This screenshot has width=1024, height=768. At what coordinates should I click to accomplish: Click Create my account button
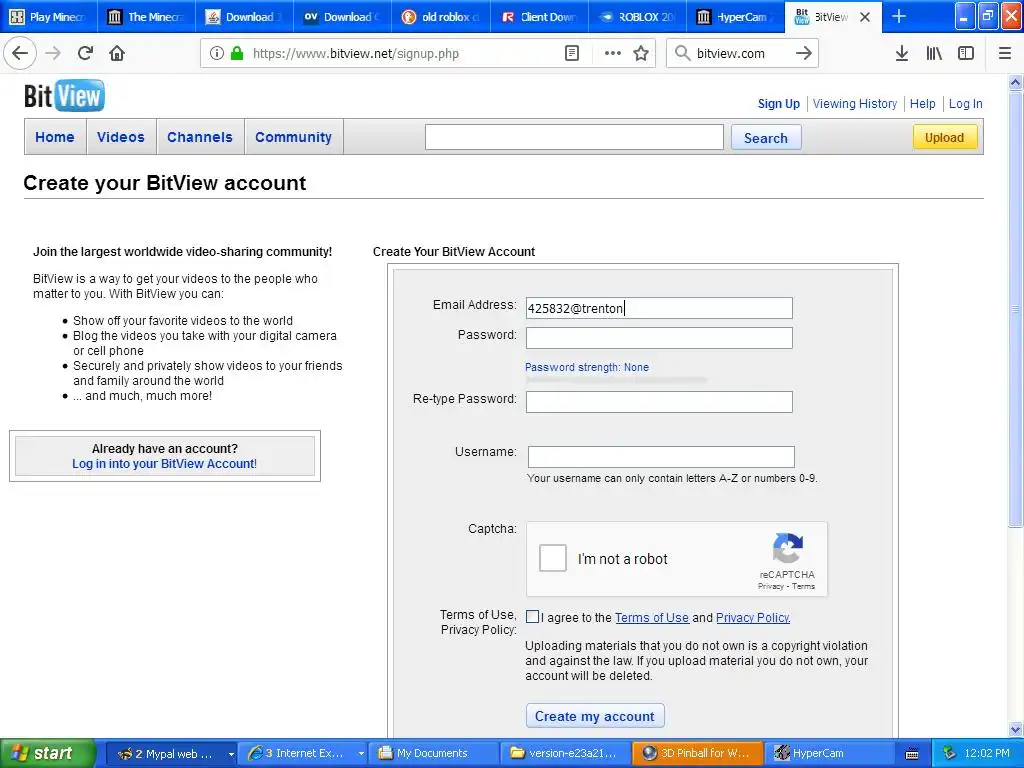595,716
